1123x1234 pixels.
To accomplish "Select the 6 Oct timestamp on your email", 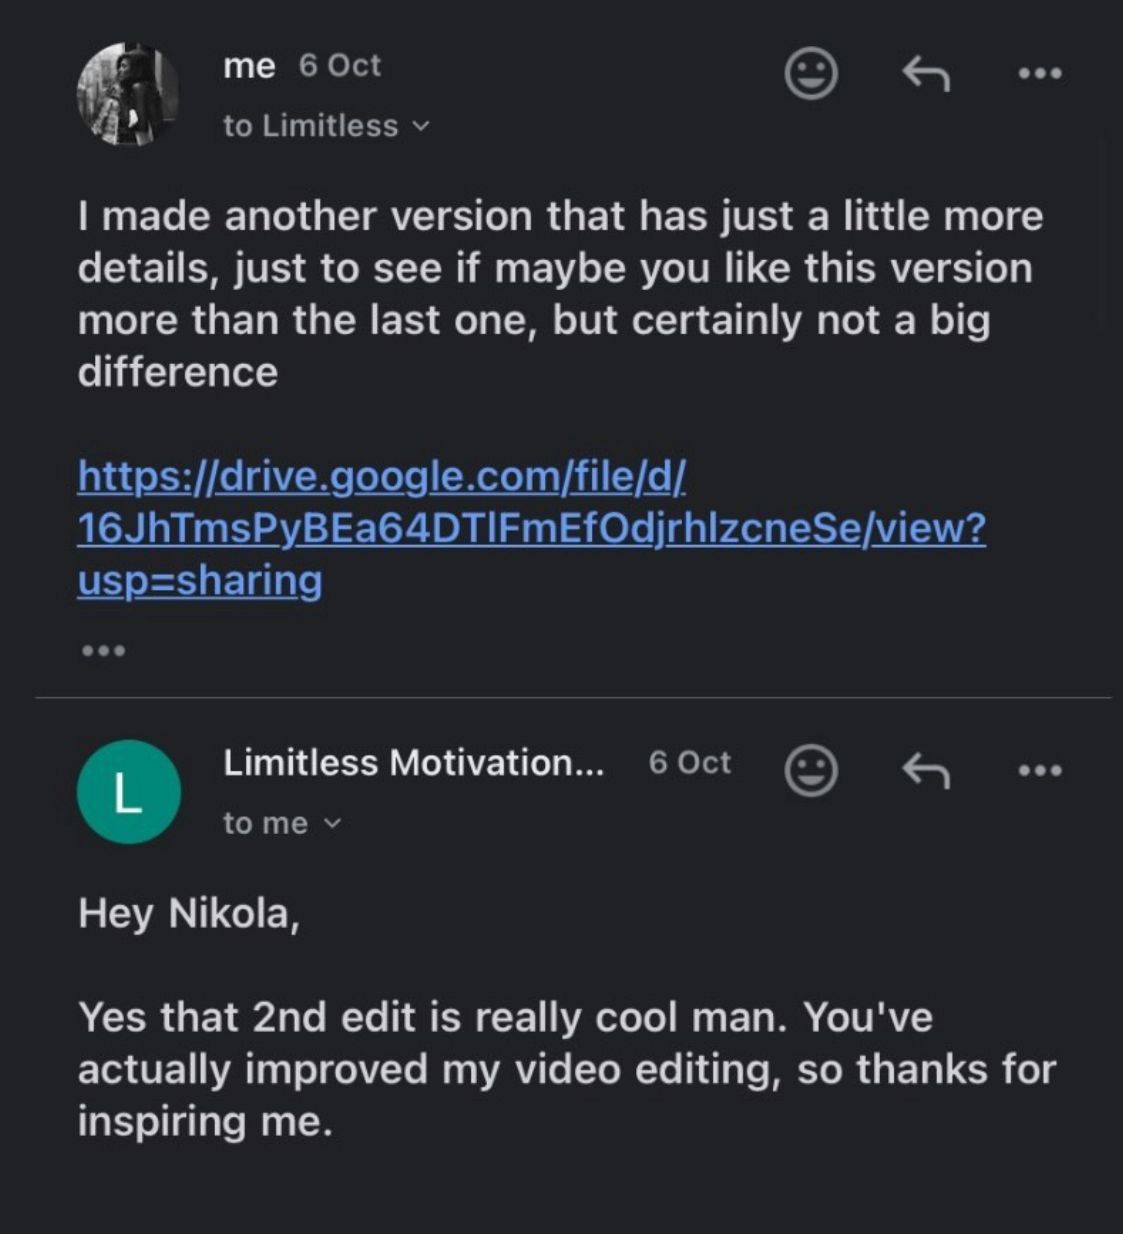I will [339, 66].
